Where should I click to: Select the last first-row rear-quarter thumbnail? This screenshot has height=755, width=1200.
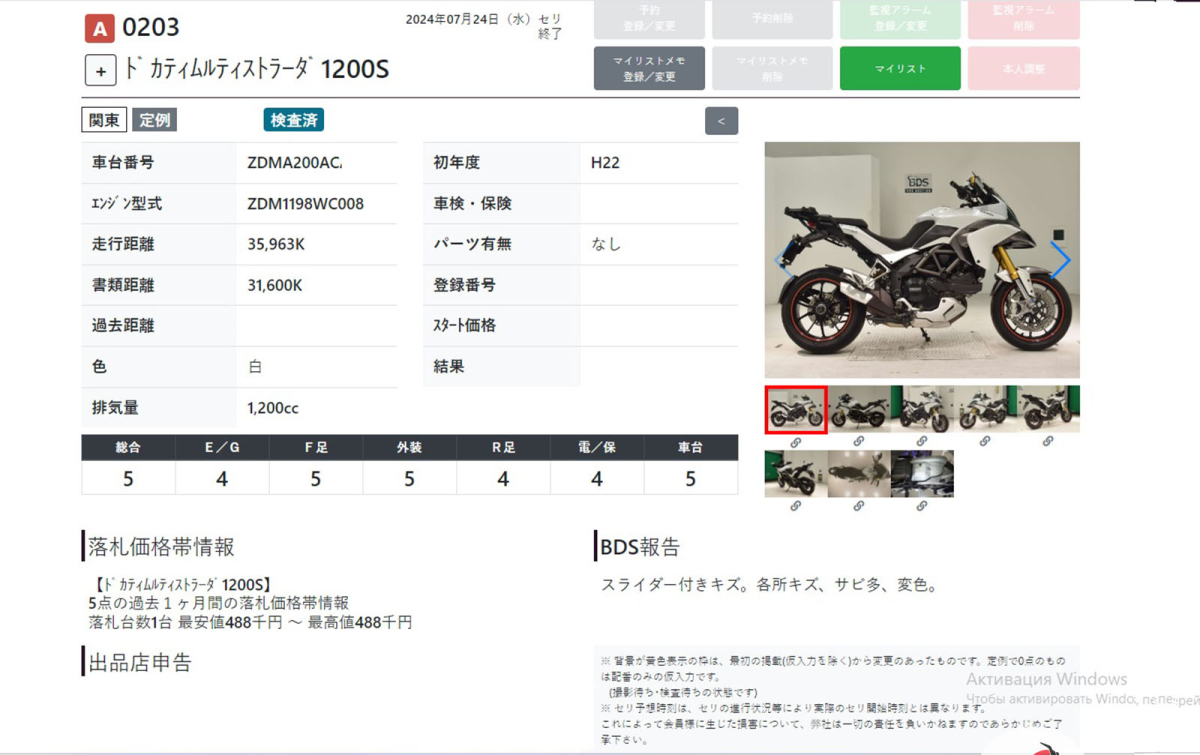click(1048, 410)
